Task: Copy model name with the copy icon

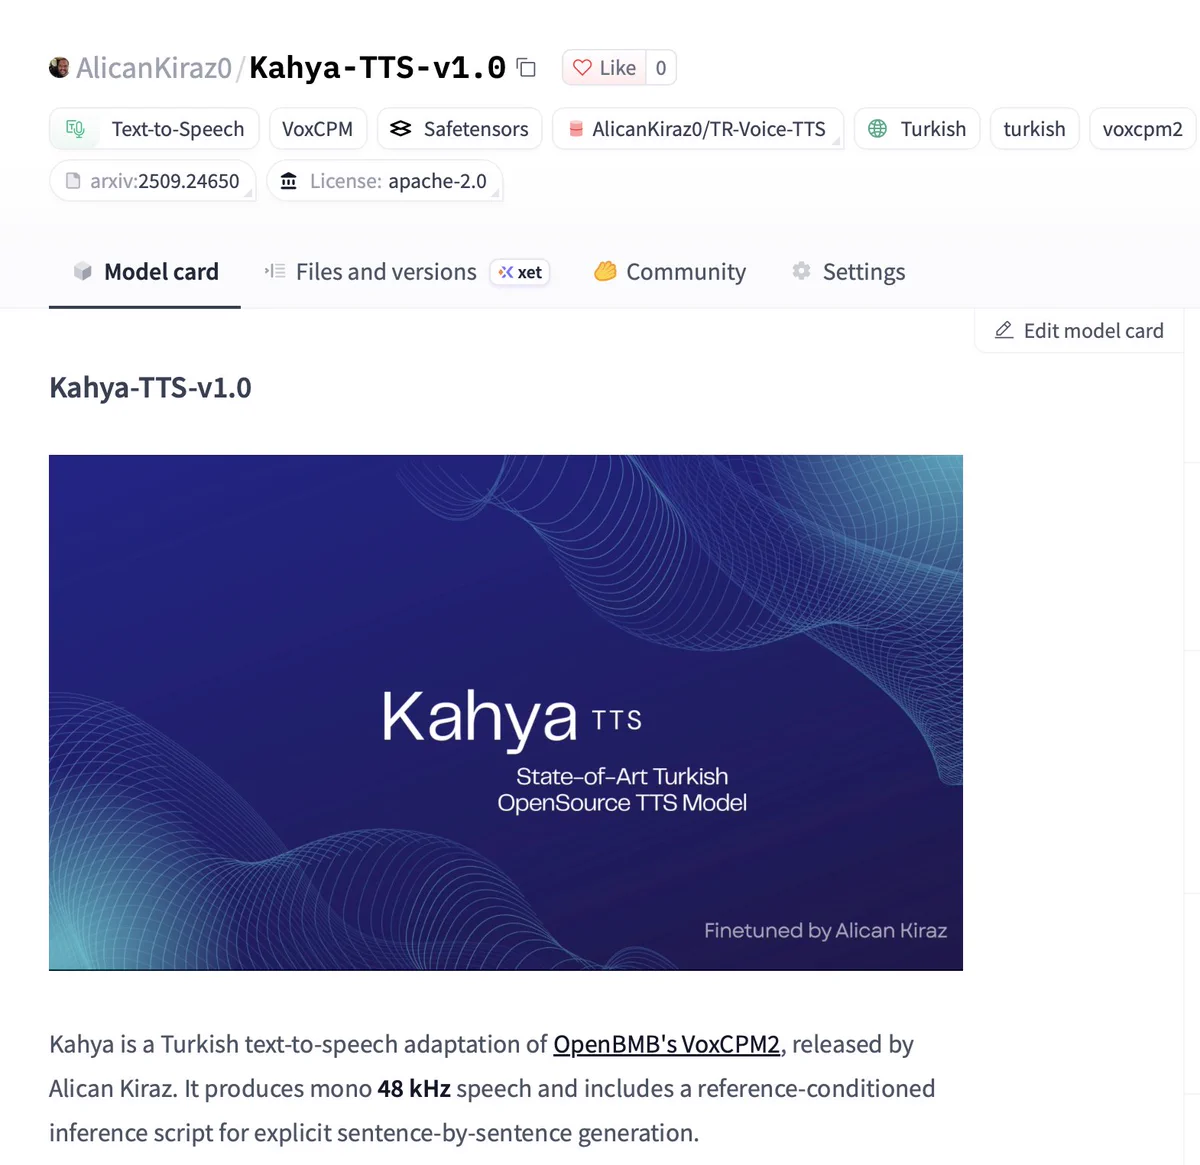Action: (x=527, y=68)
